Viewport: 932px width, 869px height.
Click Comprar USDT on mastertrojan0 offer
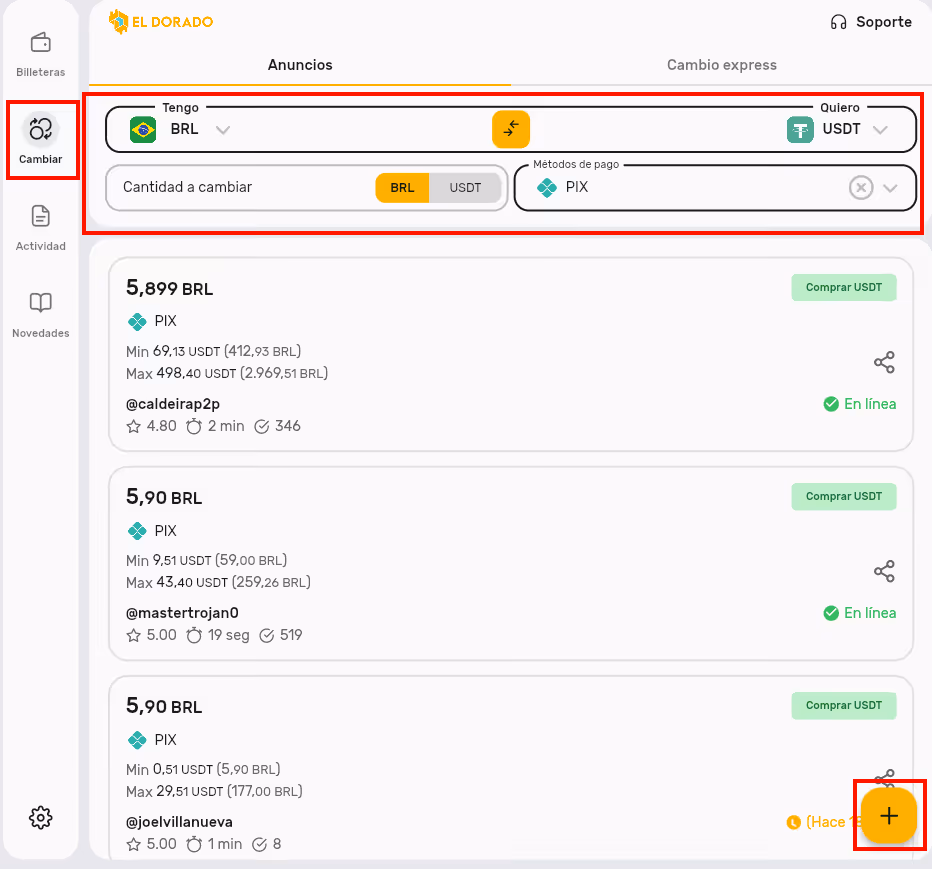pos(843,497)
